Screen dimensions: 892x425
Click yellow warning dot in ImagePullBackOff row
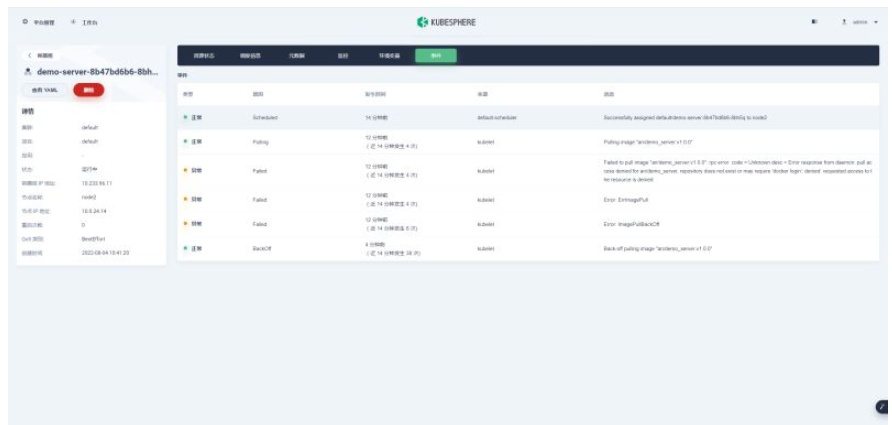click(185, 224)
